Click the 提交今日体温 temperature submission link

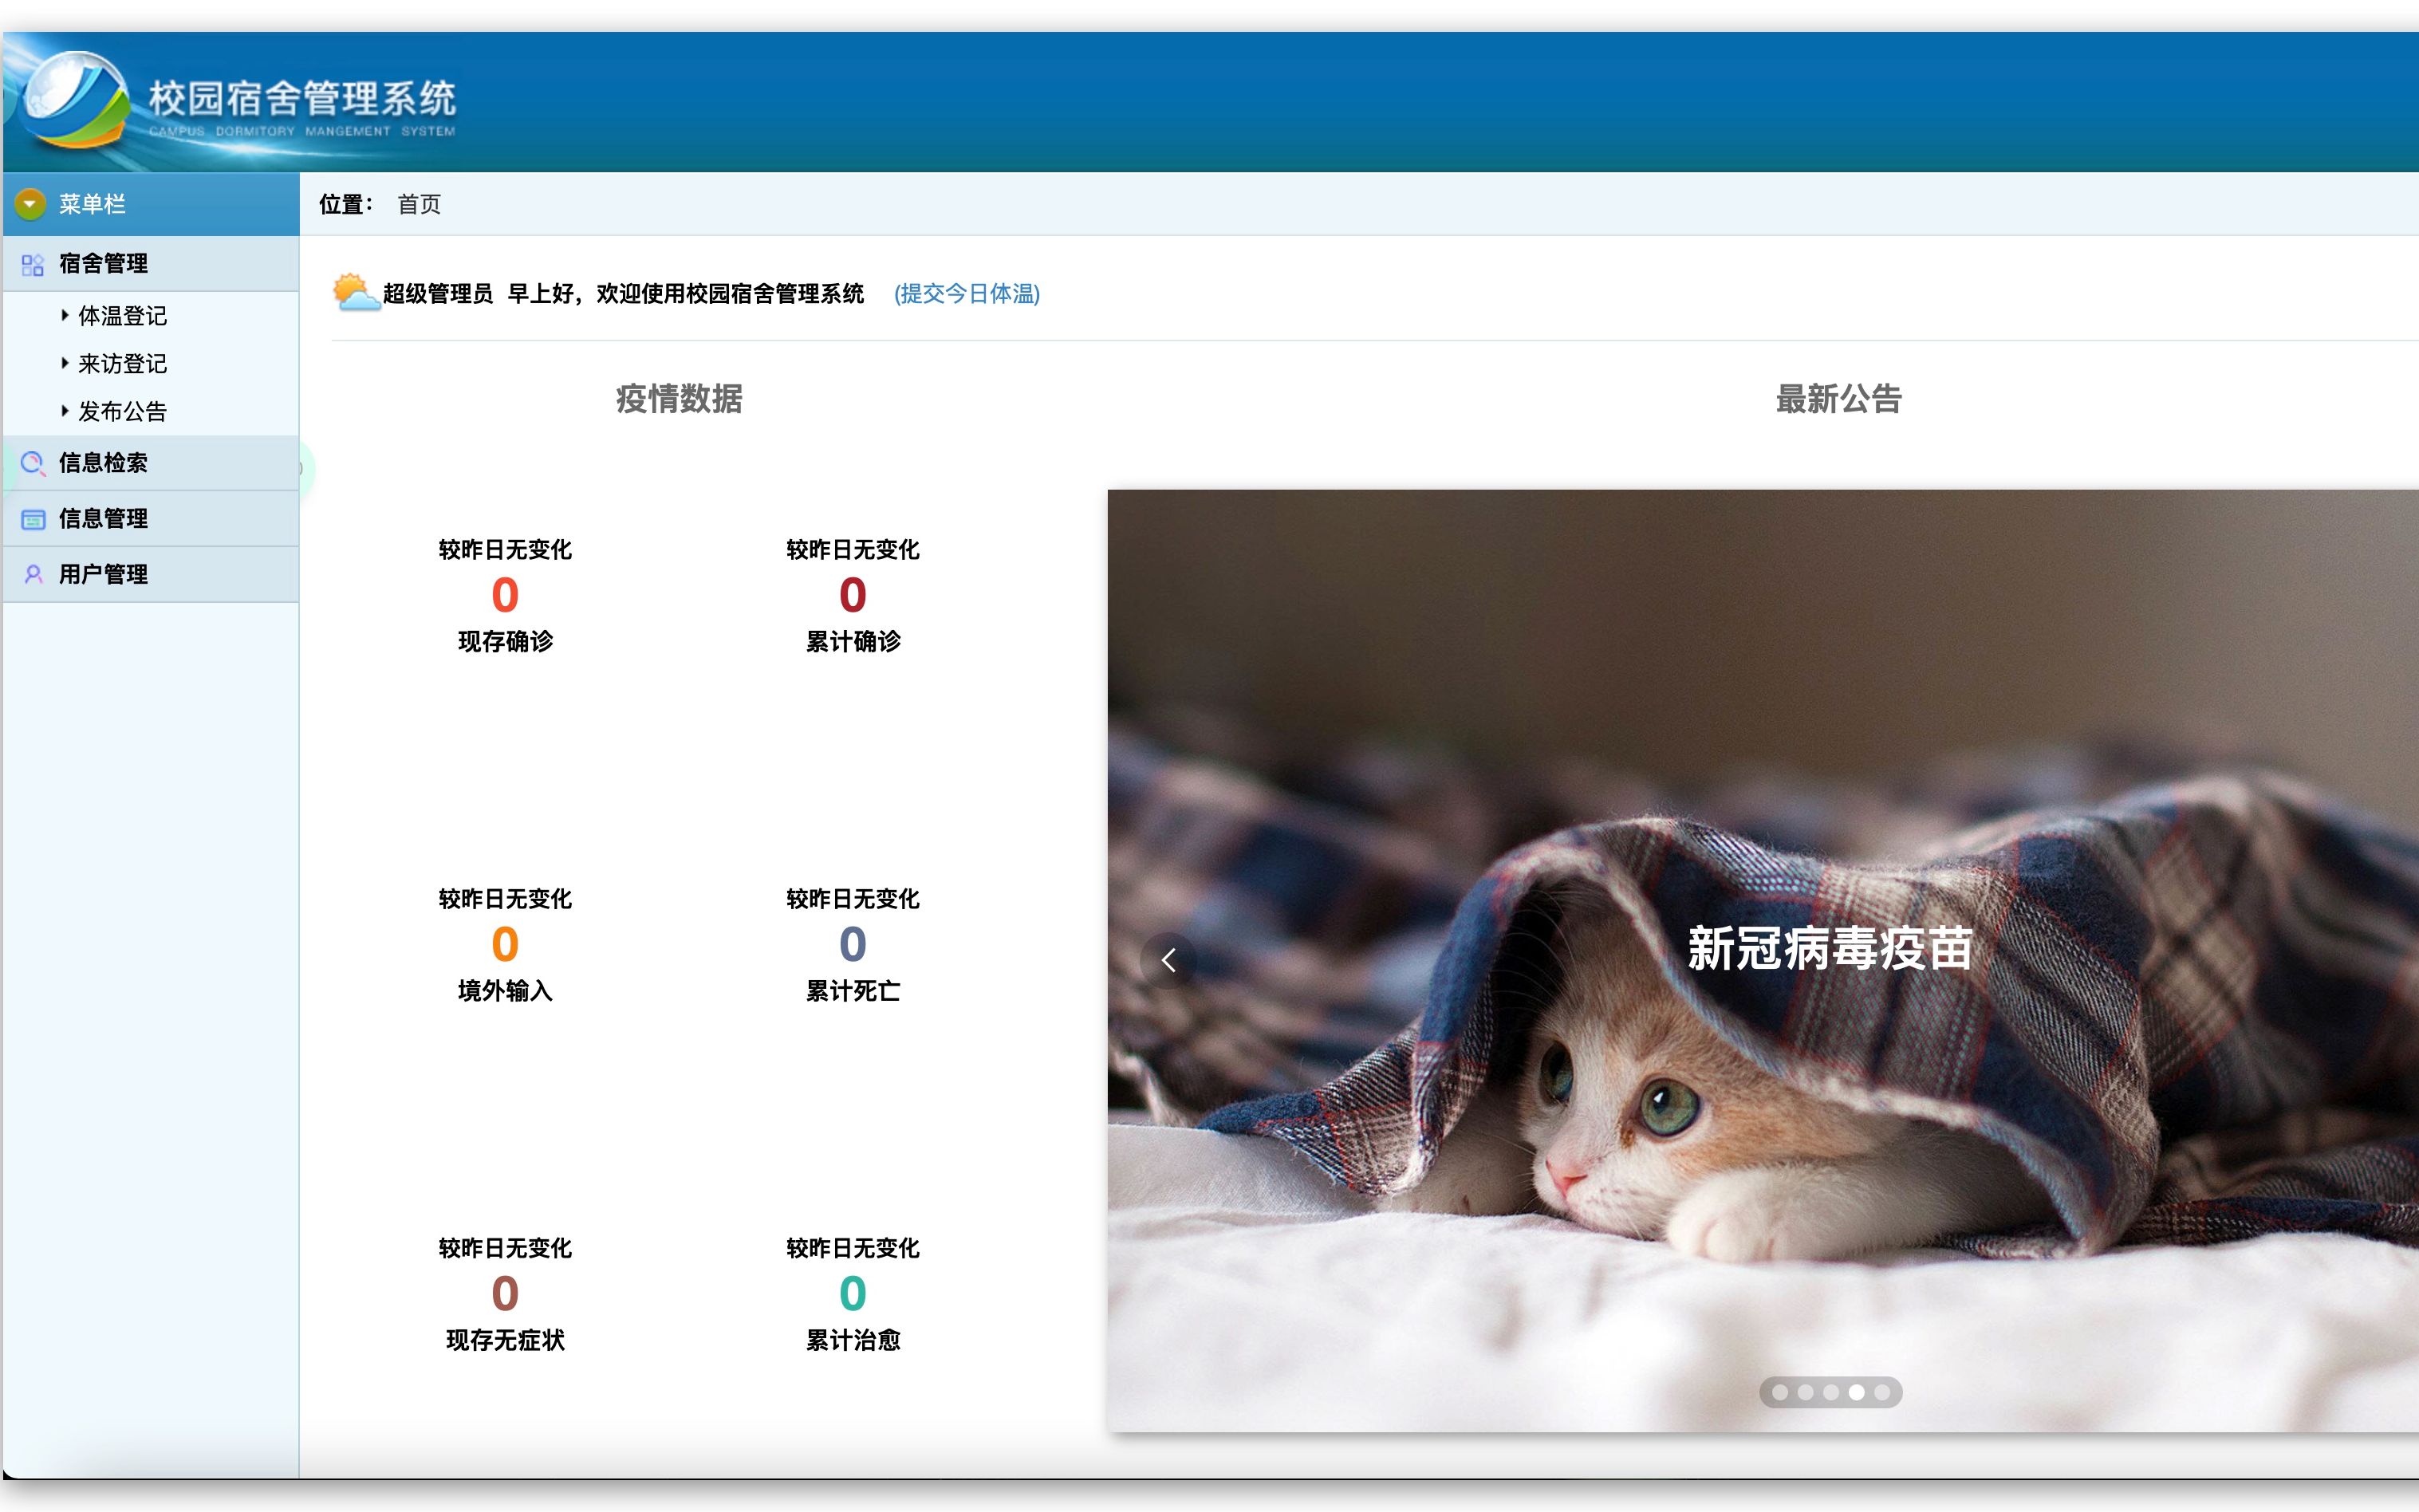(966, 294)
